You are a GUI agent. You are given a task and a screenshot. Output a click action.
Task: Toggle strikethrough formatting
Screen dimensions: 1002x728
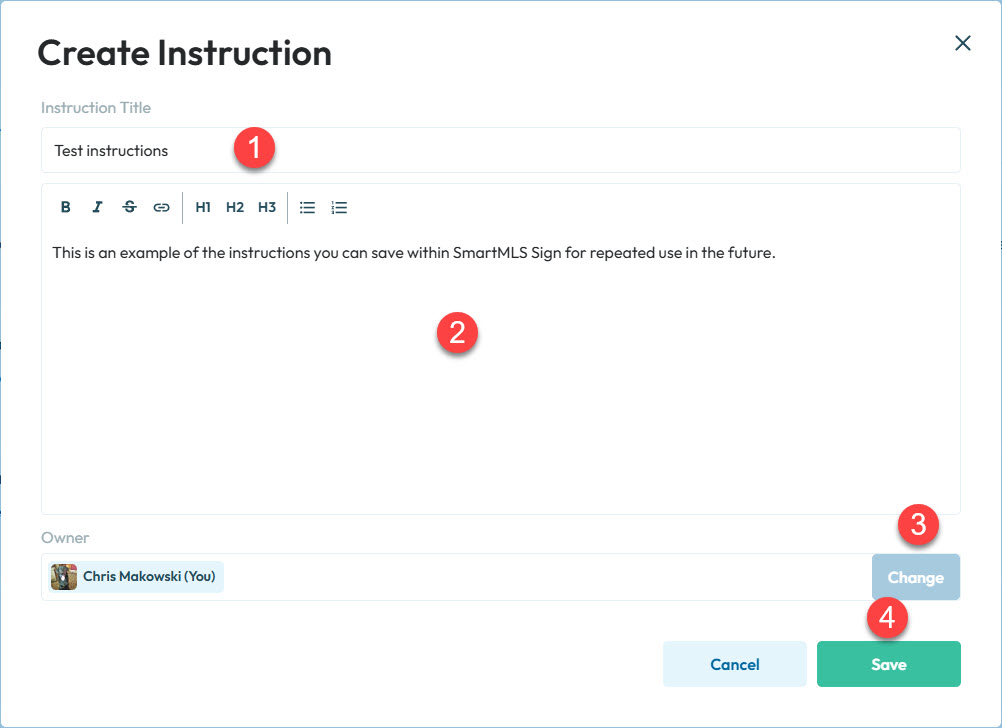pos(129,208)
